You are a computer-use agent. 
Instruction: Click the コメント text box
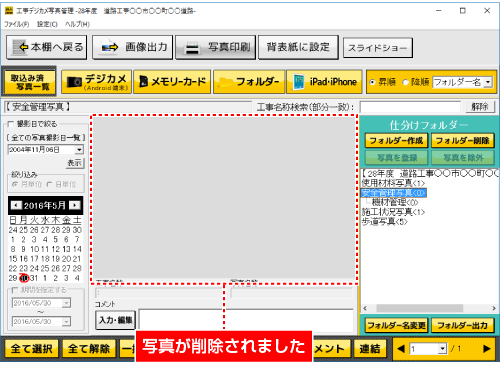click(x=246, y=320)
